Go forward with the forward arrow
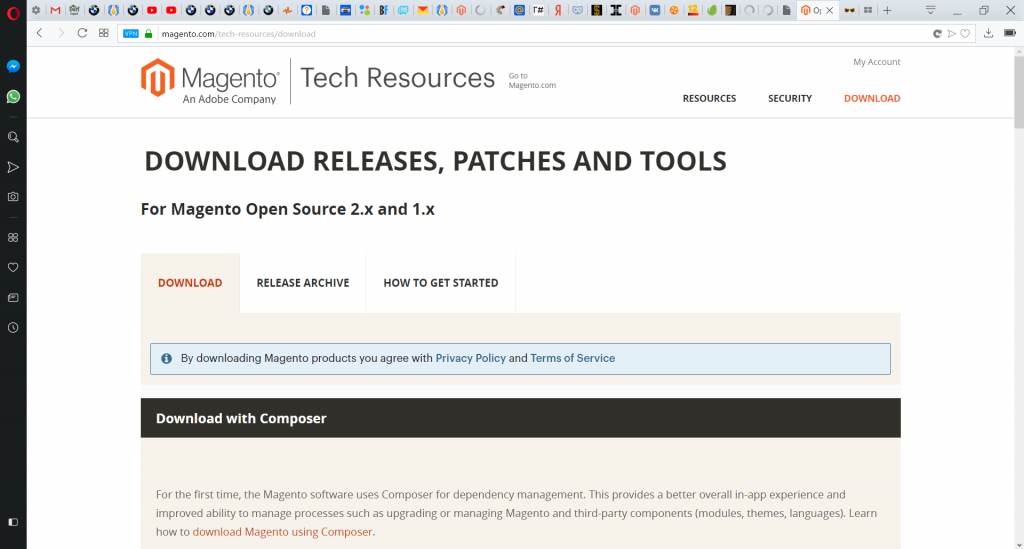Screen dimensions: 1024x549 [61, 33]
